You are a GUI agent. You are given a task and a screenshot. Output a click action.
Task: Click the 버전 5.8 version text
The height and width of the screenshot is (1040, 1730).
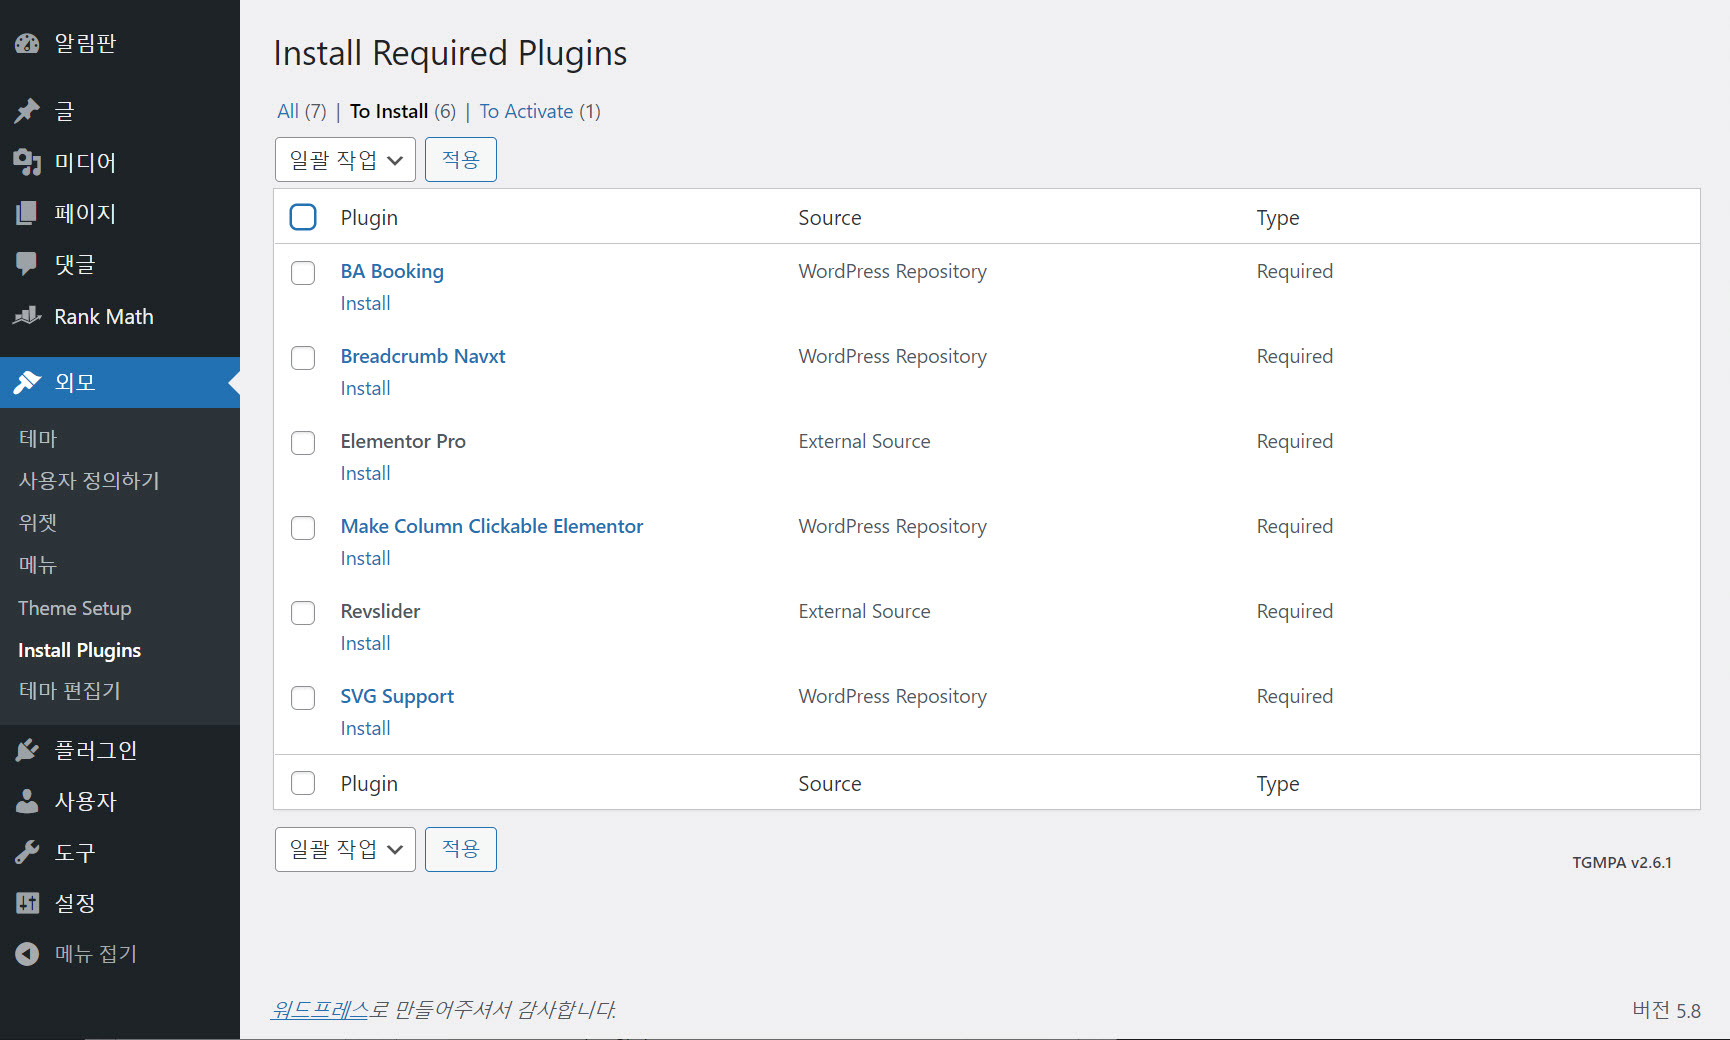1666,1010
